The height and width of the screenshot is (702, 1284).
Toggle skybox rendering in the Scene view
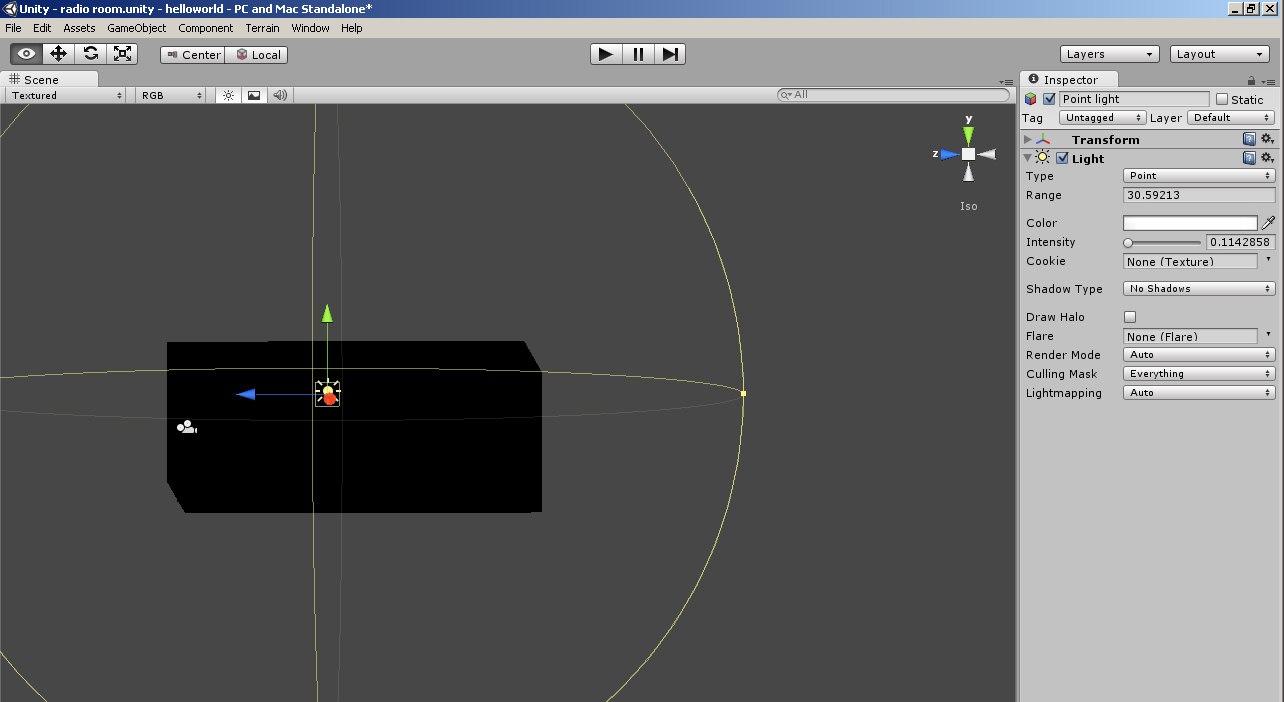[x=253, y=94]
